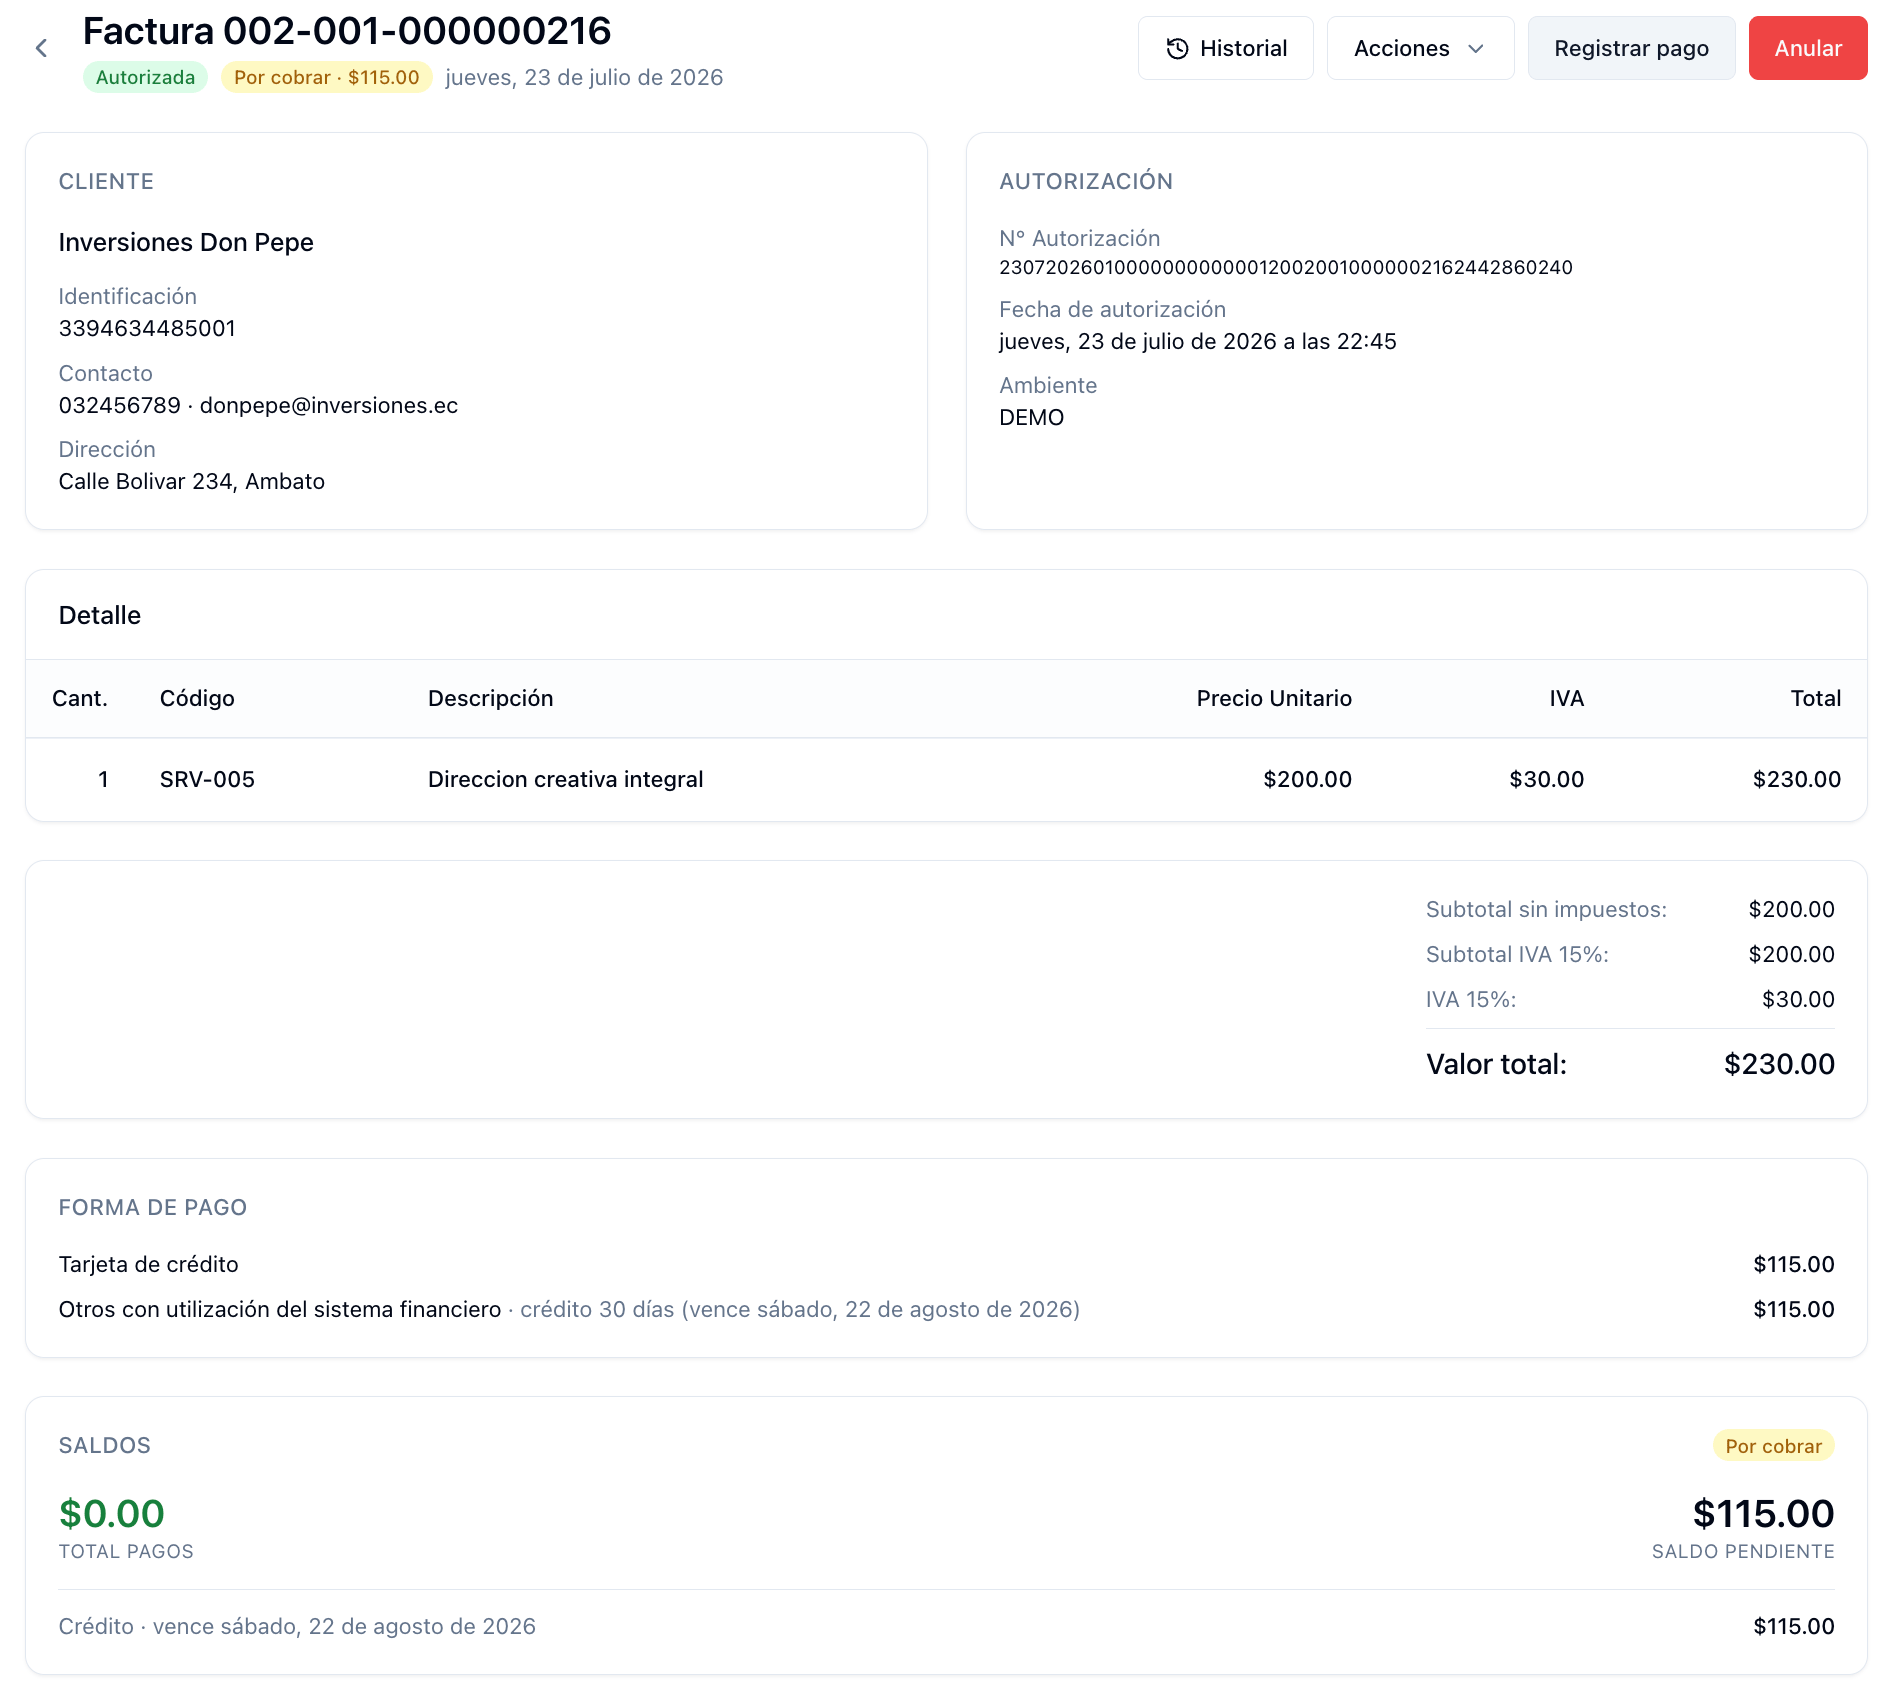The image size is (1888, 1696).
Task: Click the red Anular button
Action: 1807,48
